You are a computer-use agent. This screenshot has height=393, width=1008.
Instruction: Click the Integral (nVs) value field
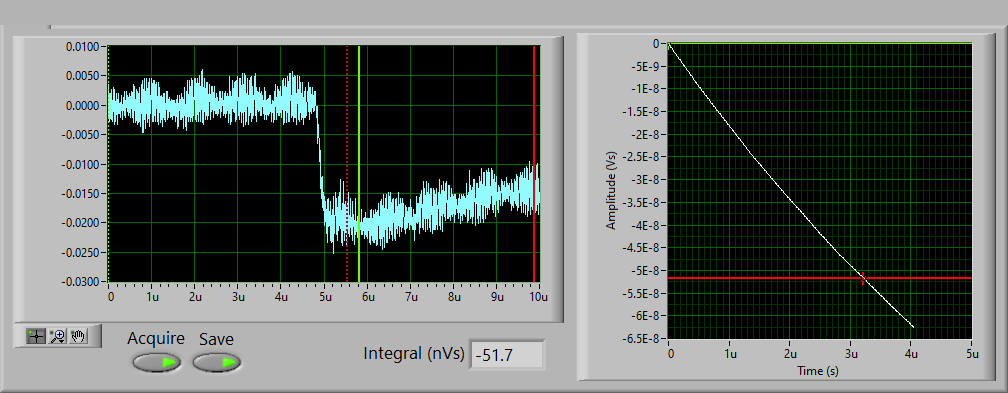point(507,354)
